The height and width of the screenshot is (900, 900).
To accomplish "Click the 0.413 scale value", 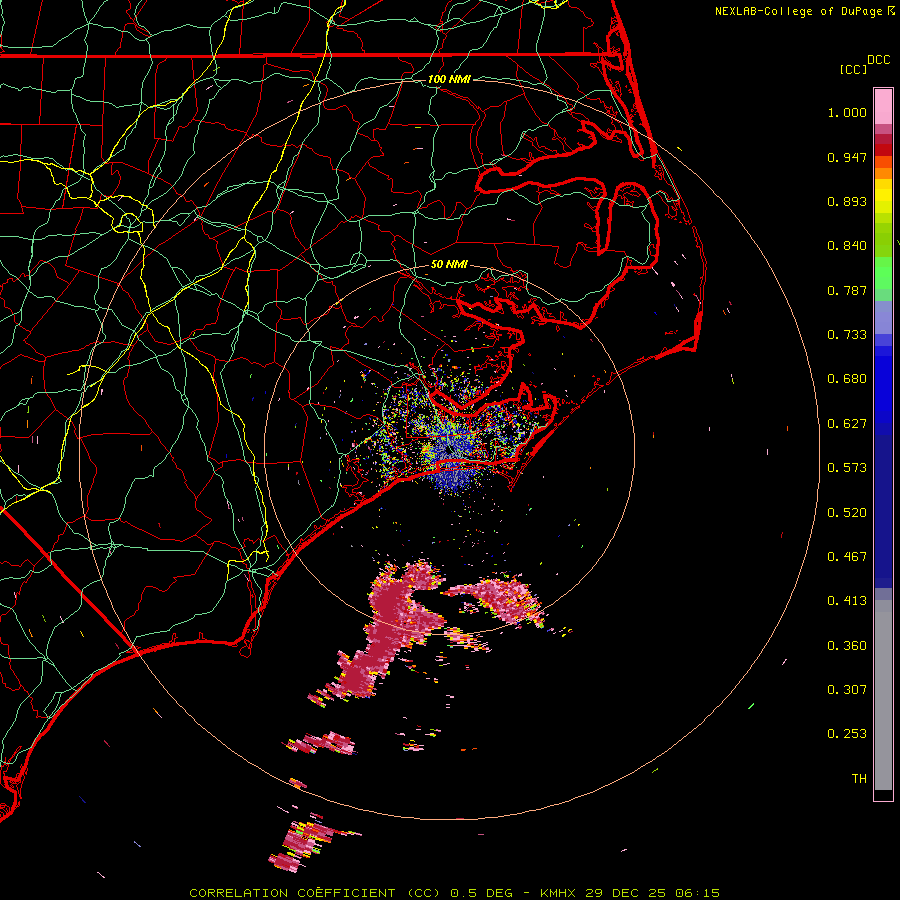I will (x=847, y=601).
